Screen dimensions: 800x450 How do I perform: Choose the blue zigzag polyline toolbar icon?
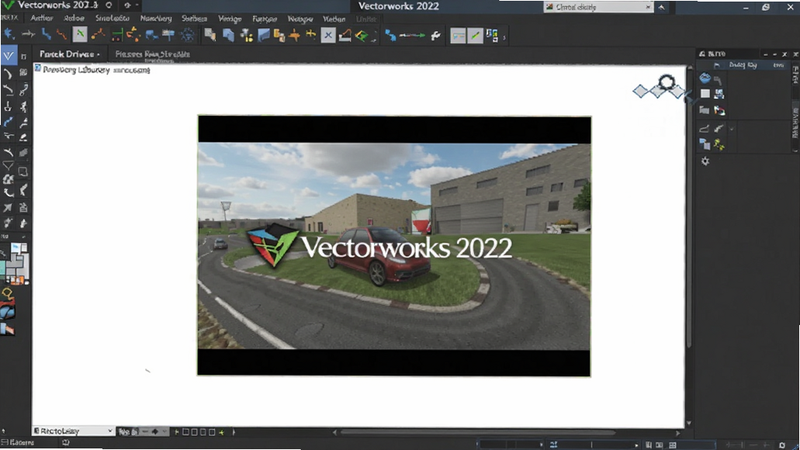point(46,35)
